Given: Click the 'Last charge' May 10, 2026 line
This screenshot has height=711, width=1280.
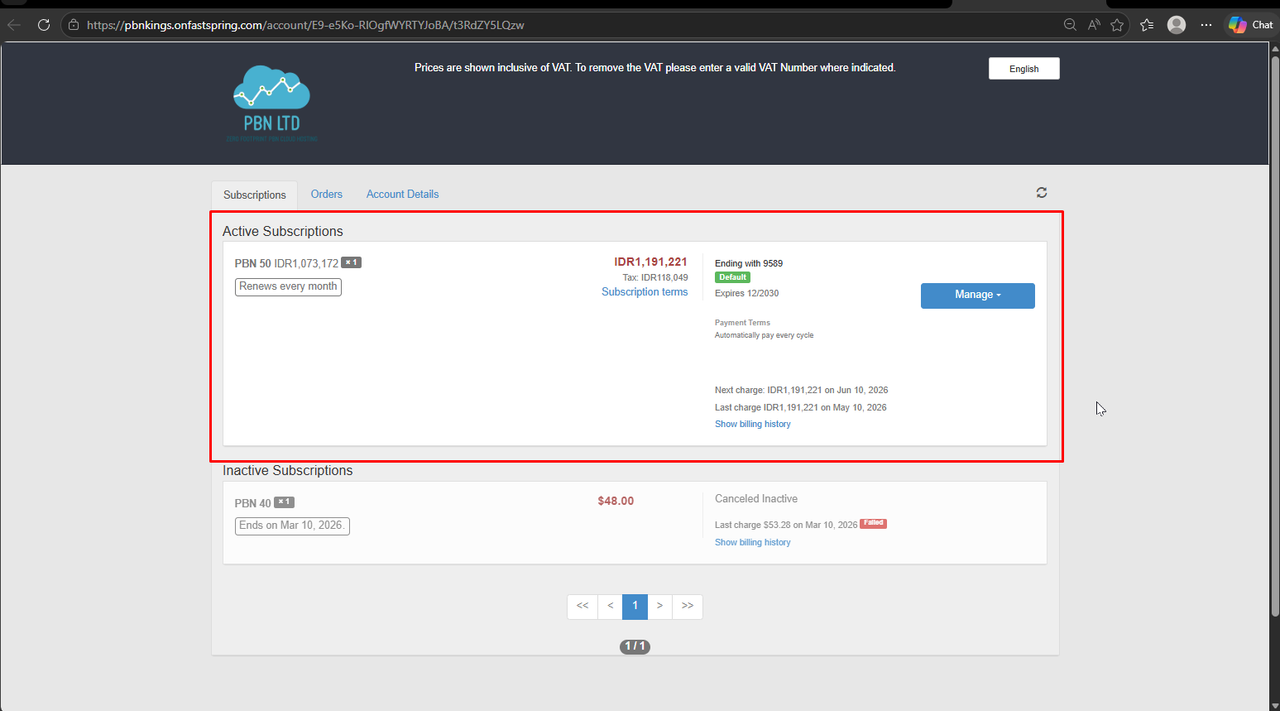Looking at the screenshot, I should click(x=801, y=408).
